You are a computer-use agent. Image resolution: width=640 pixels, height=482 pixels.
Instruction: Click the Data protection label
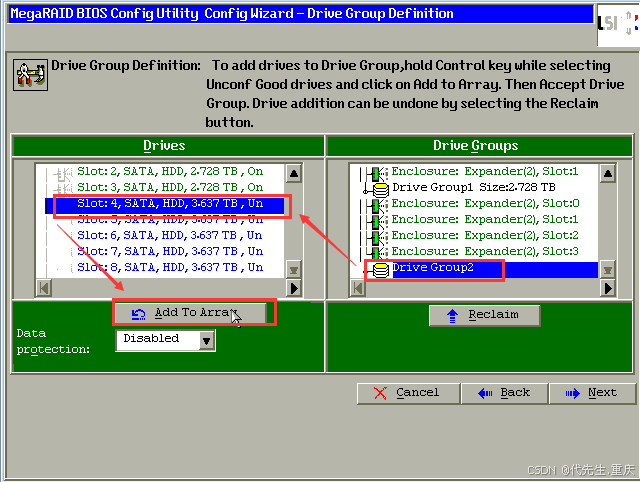tap(53, 342)
